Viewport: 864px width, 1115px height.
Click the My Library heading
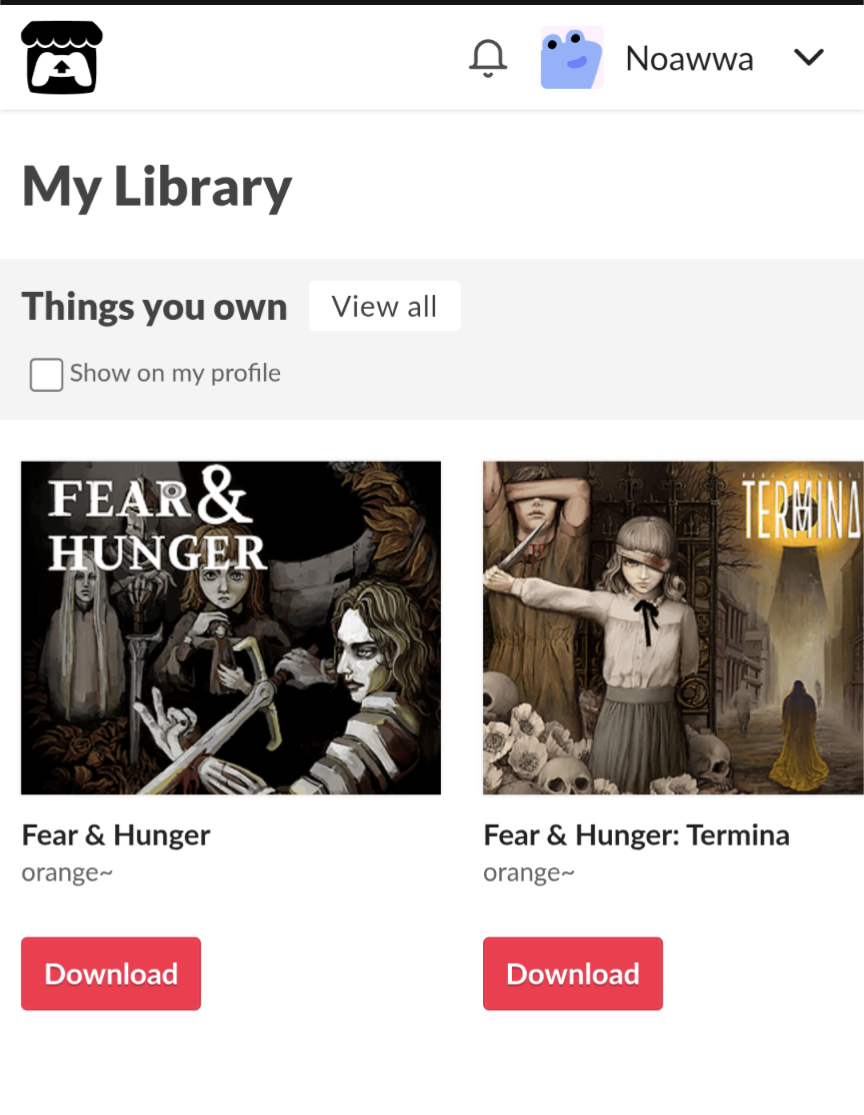[157, 188]
